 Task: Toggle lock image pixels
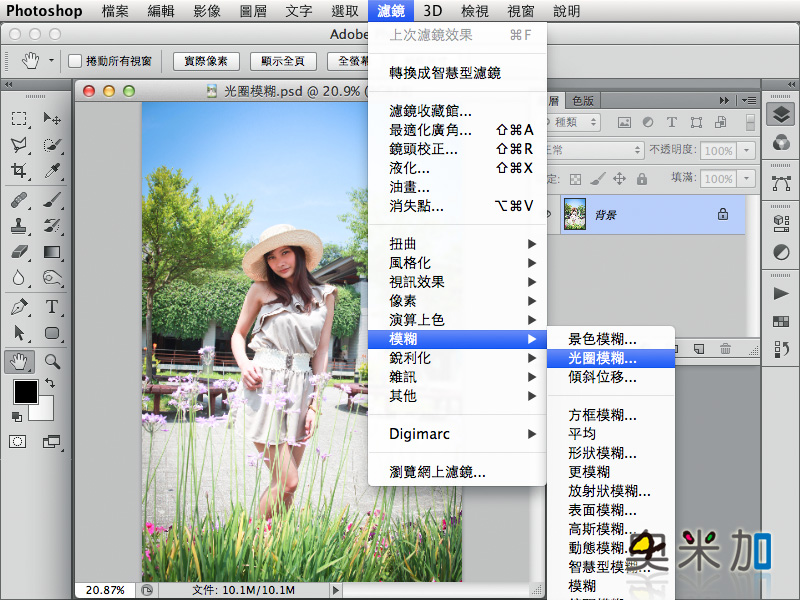(597, 179)
